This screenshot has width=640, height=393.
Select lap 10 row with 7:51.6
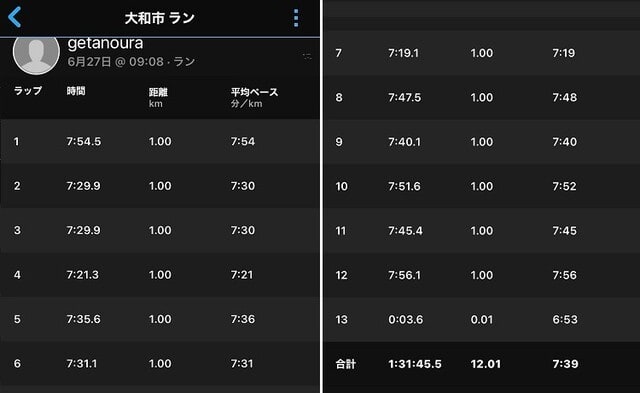coord(482,186)
